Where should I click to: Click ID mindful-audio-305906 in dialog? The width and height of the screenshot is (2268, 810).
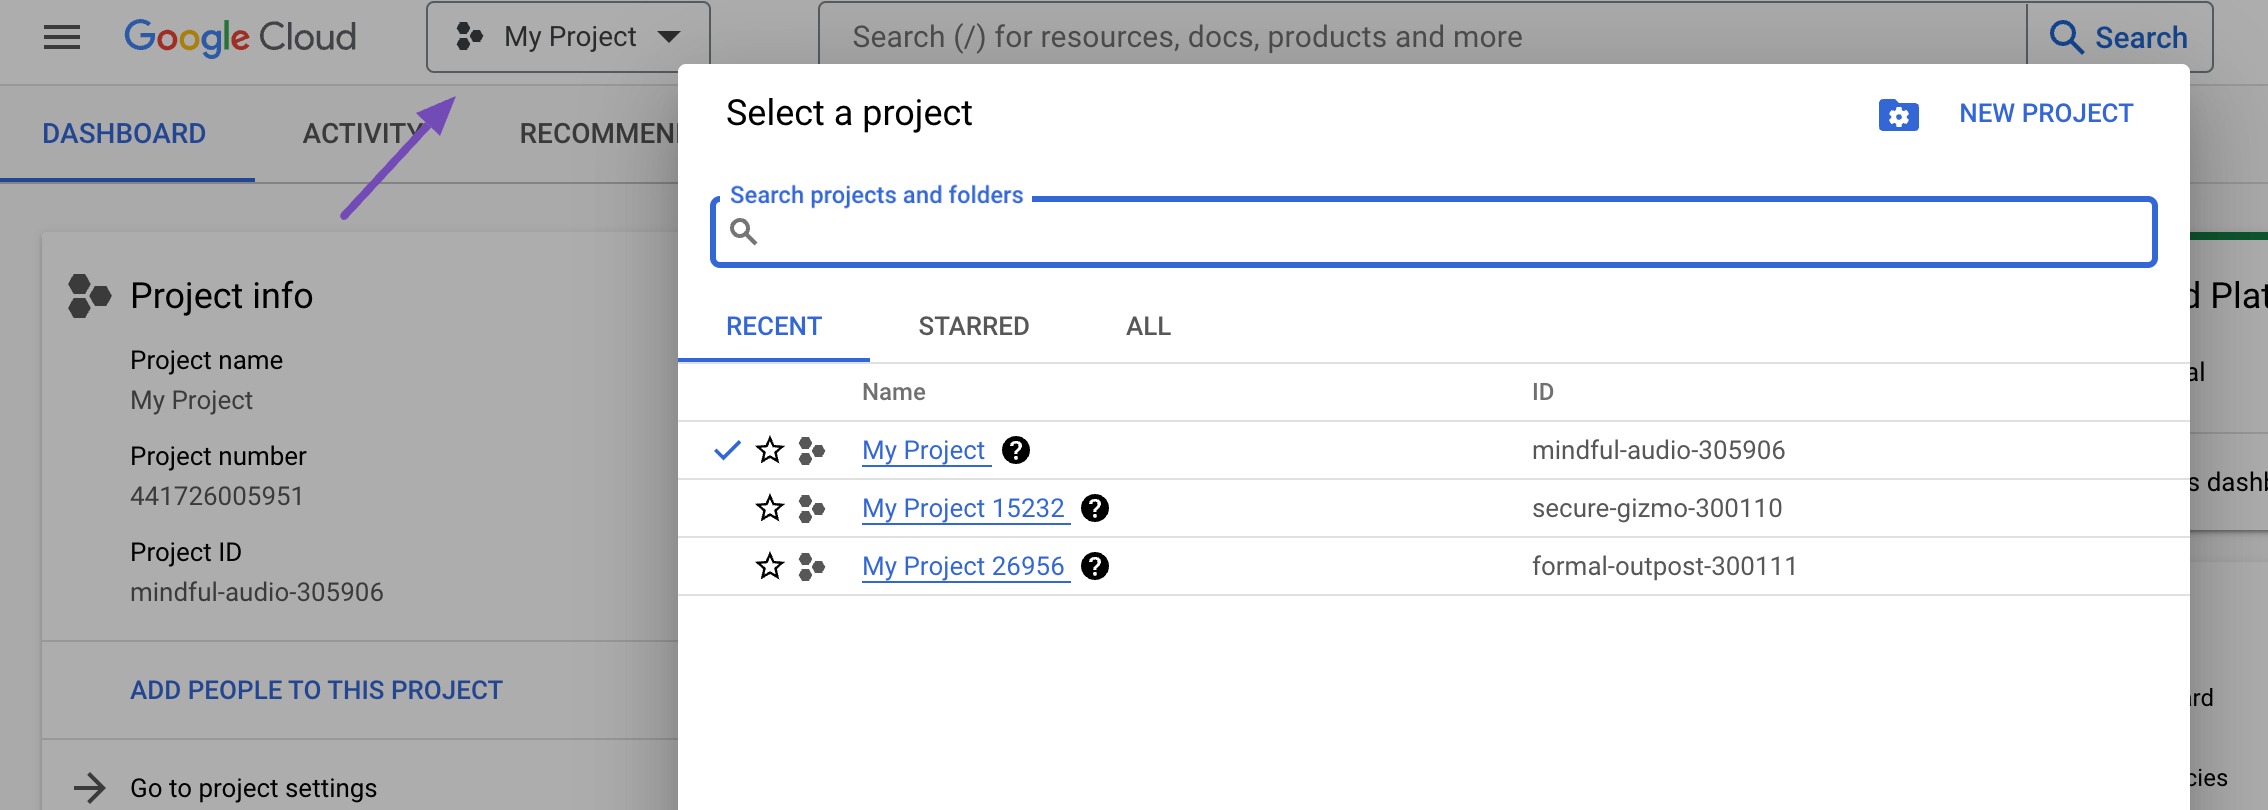pyautogui.click(x=1658, y=450)
